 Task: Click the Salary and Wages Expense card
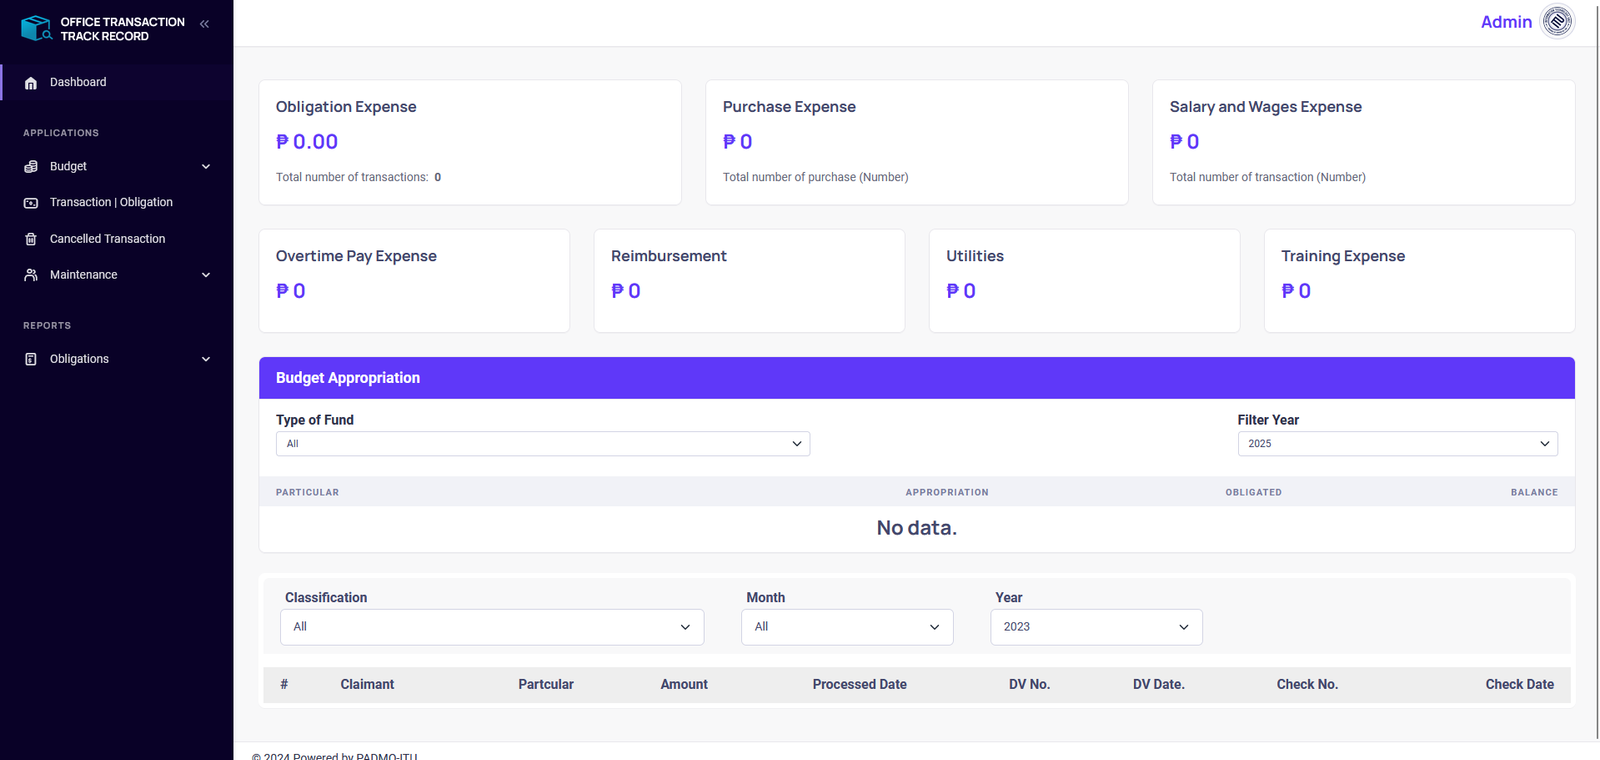[1364, 142]
